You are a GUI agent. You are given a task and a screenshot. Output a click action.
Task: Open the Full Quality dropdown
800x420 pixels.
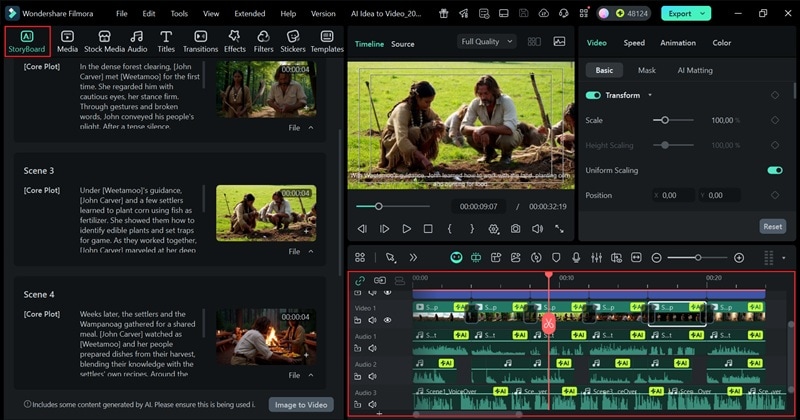[x=487, y=42]
